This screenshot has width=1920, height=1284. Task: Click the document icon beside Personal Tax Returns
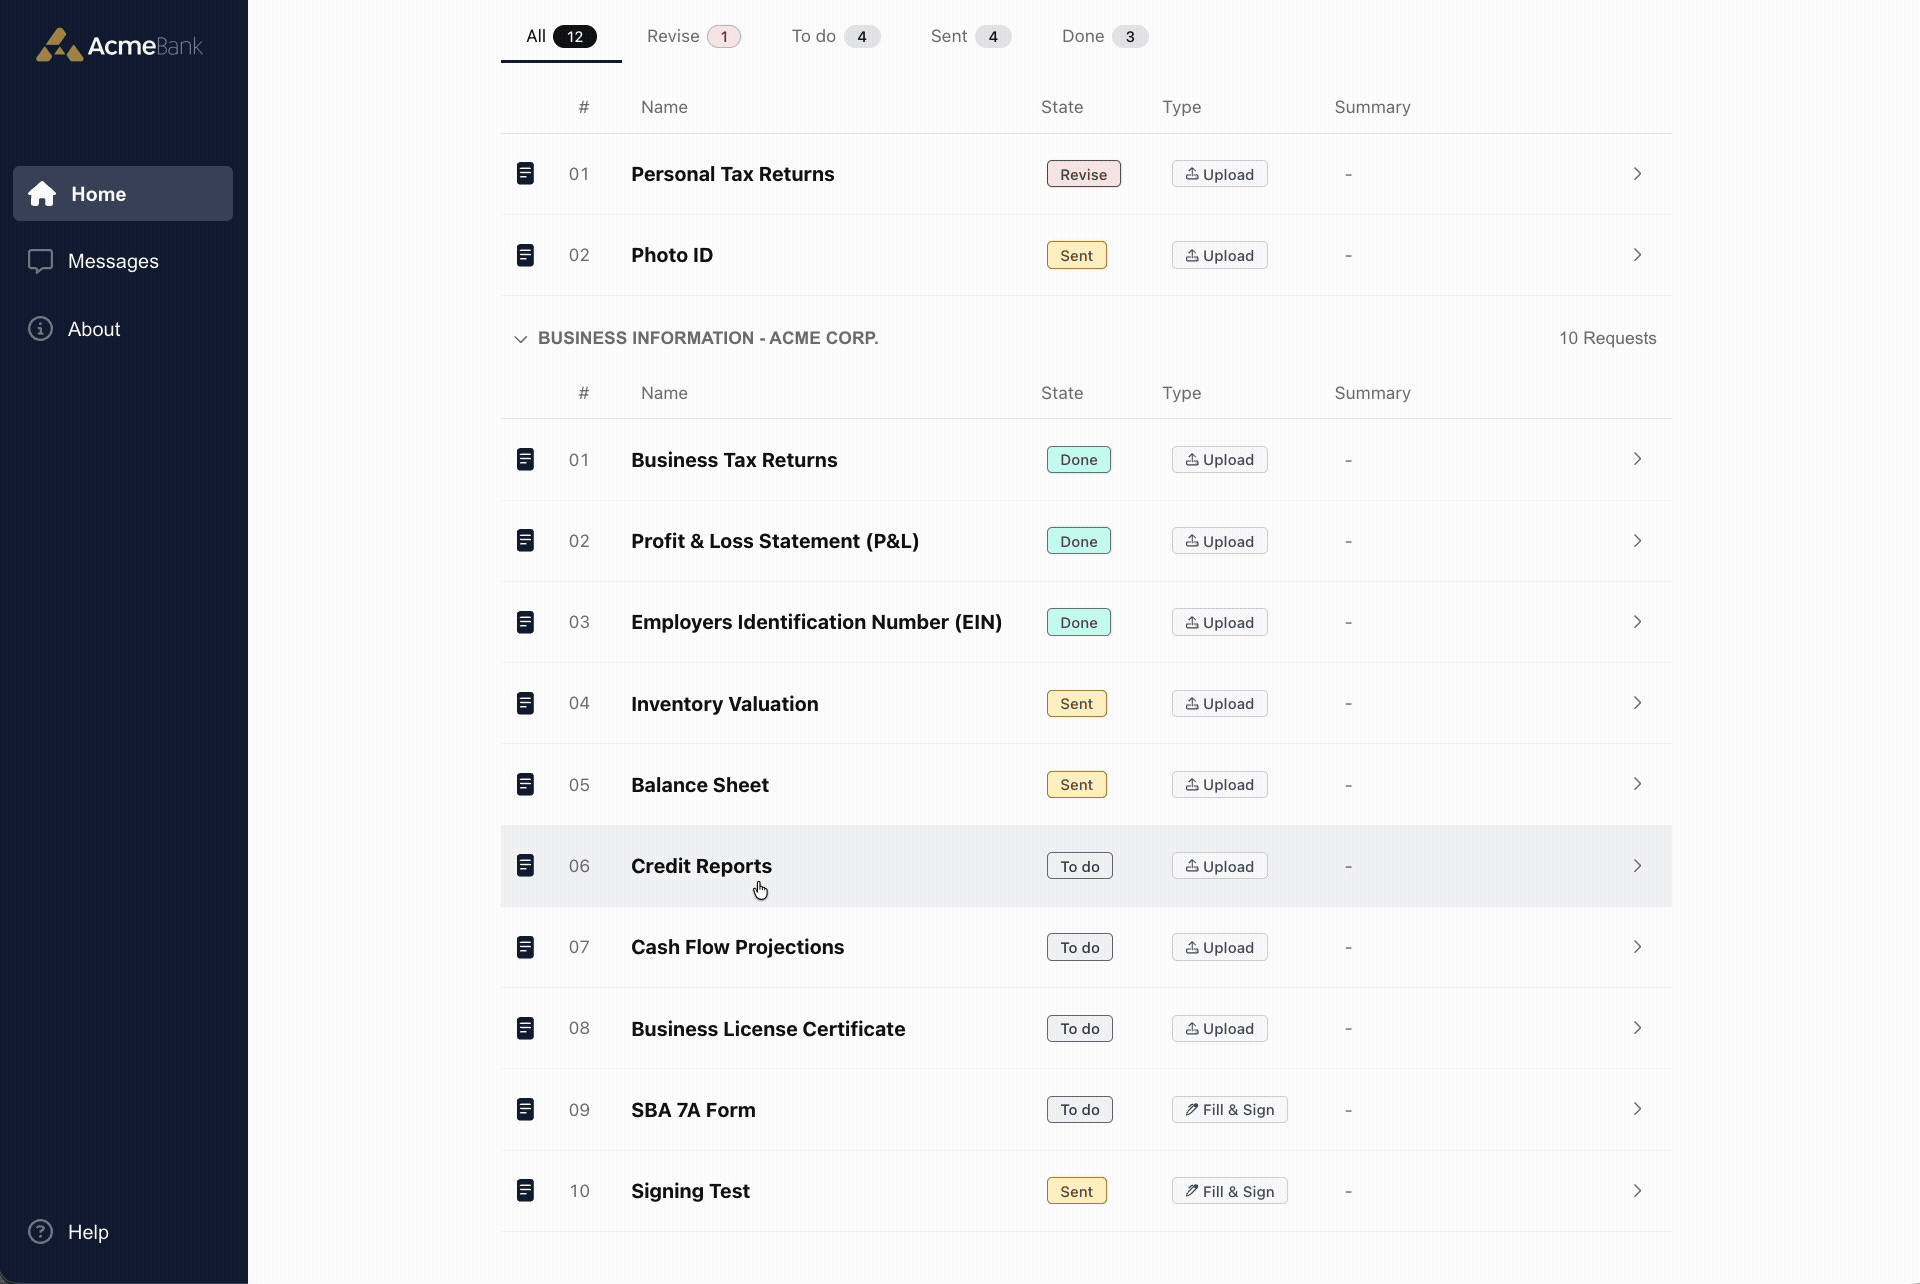pyautogui.click(x=525, y=173)
